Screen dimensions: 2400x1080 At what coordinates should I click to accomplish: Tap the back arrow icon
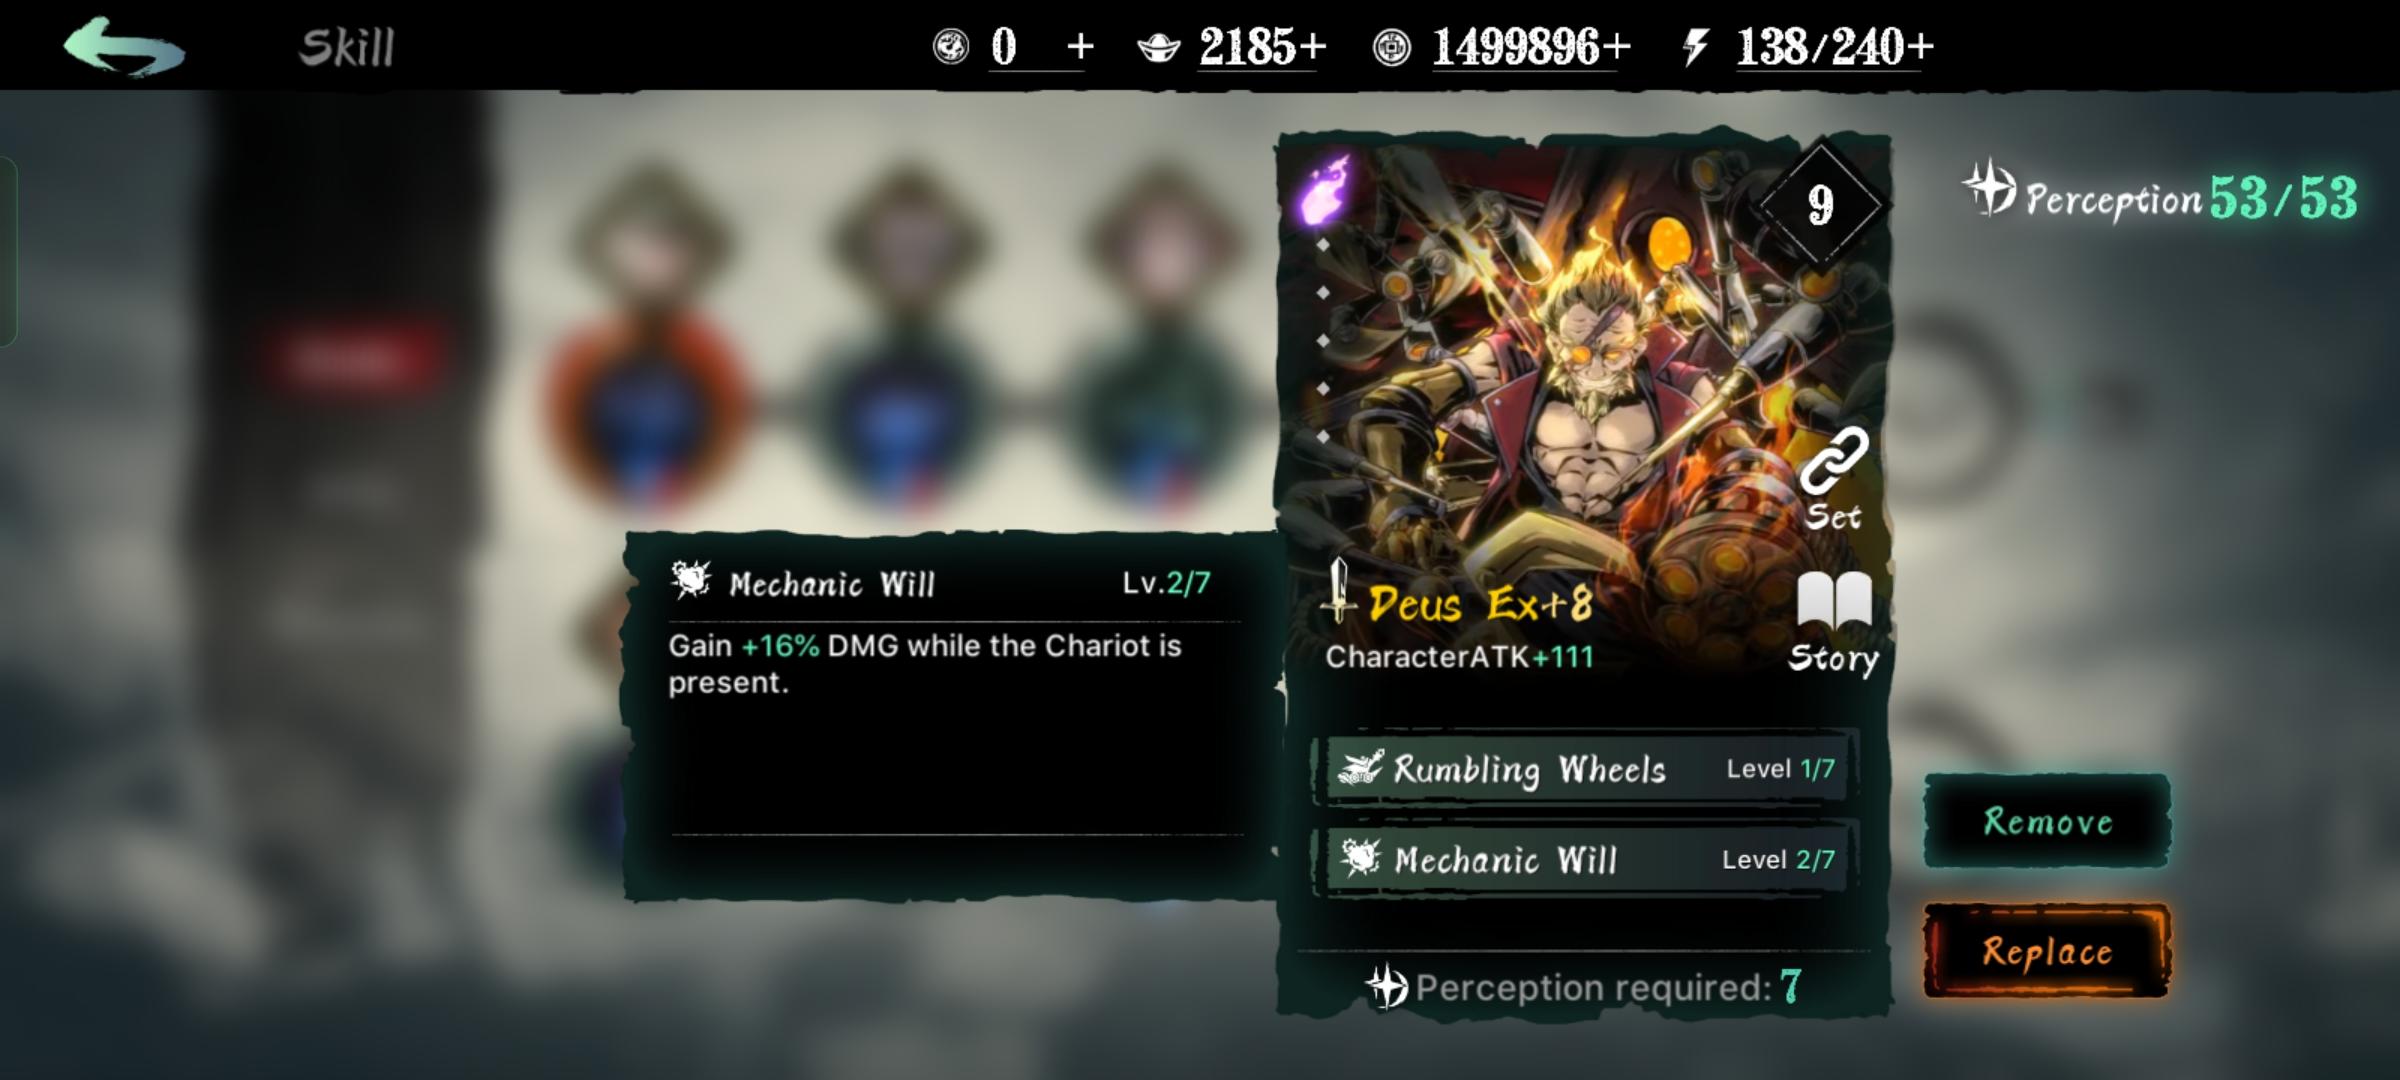[124, 46]
